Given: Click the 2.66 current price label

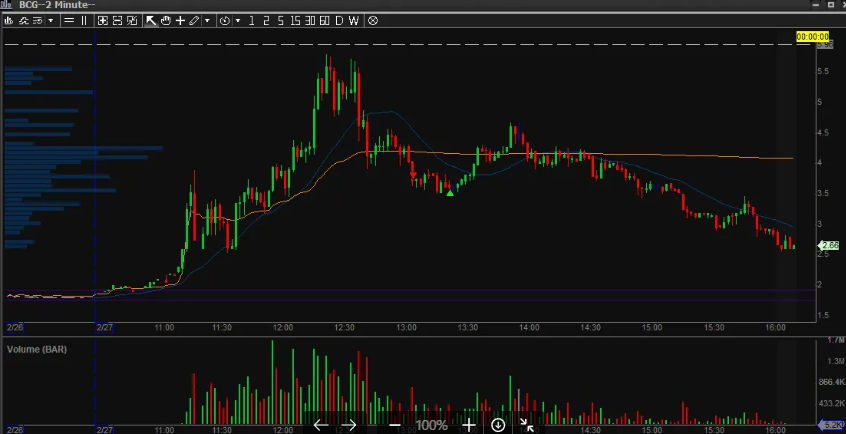Looking at the screenshot, I should pyautogui.click(x=830, y=245).
